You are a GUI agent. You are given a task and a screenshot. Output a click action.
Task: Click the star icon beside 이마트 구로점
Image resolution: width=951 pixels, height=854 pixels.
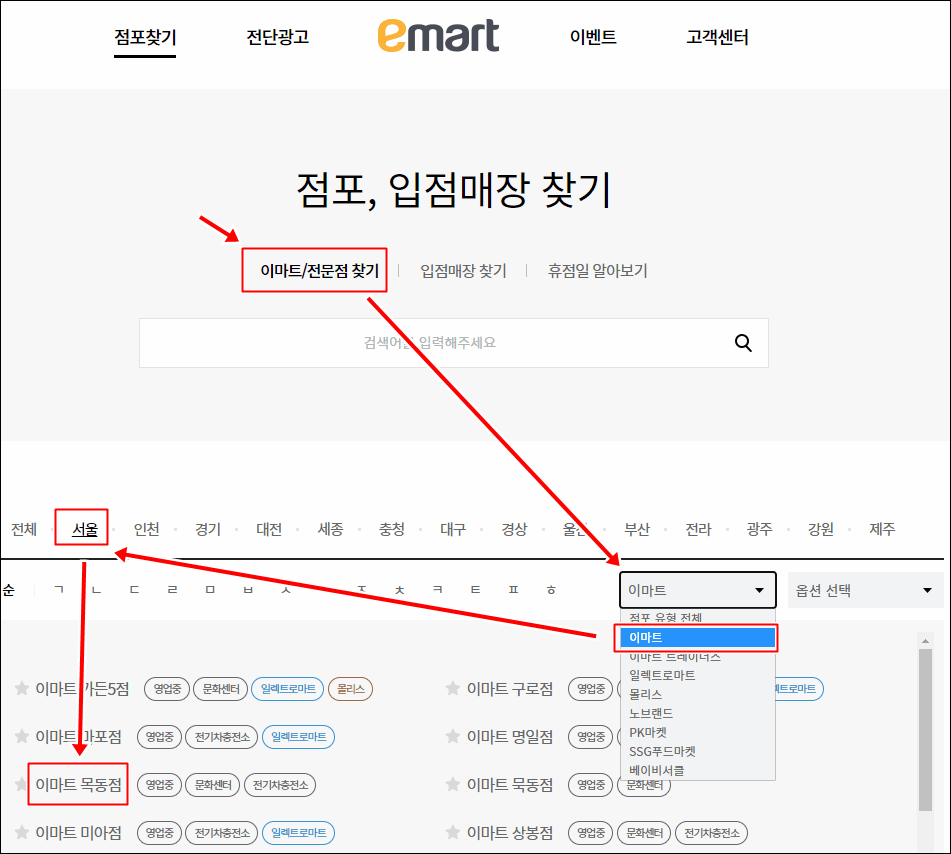pos(451,689)
